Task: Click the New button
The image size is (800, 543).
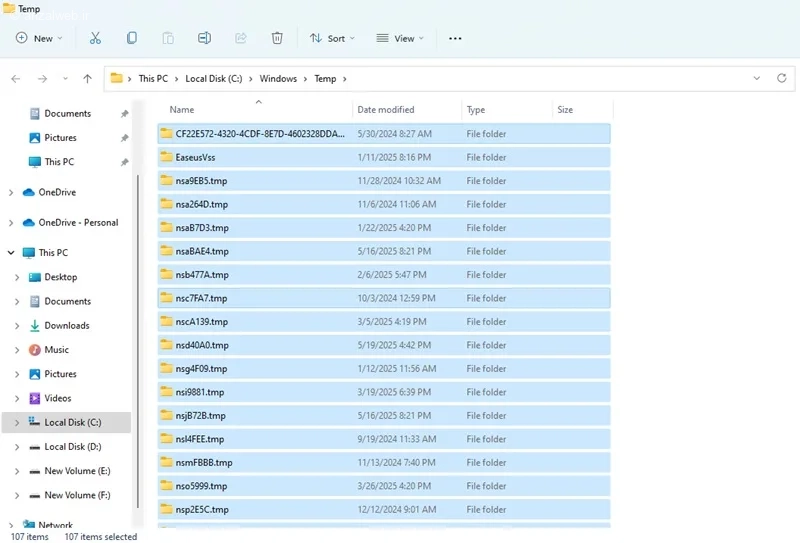Action: [39, 38]
